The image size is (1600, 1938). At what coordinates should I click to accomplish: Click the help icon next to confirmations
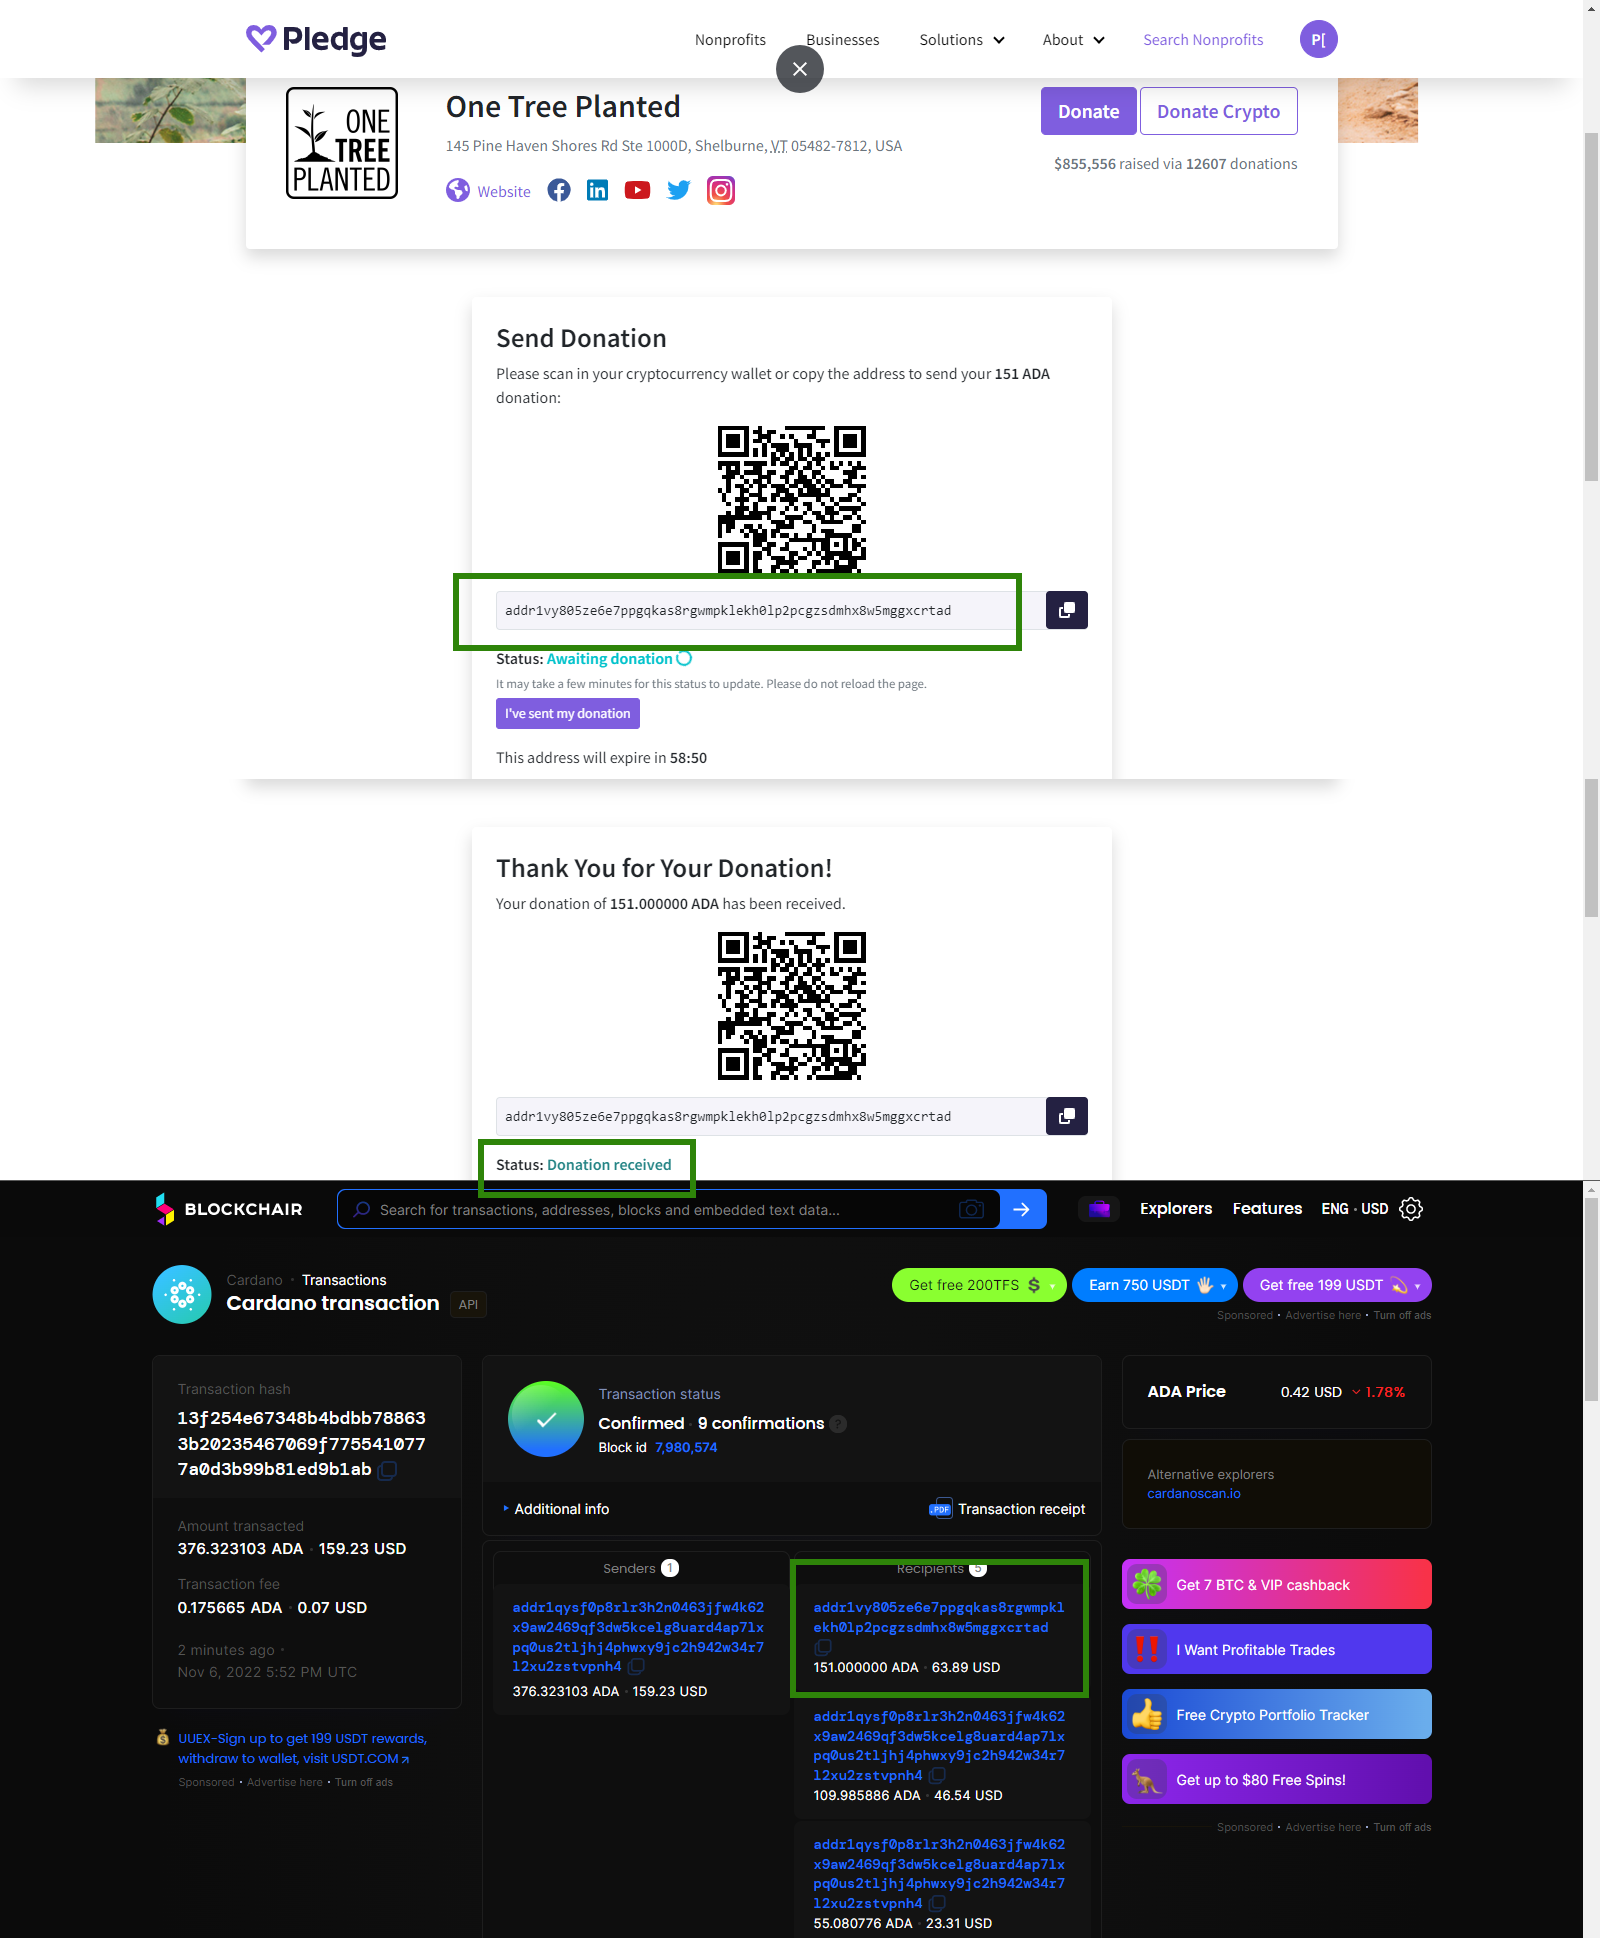[x=838, y=1423]
